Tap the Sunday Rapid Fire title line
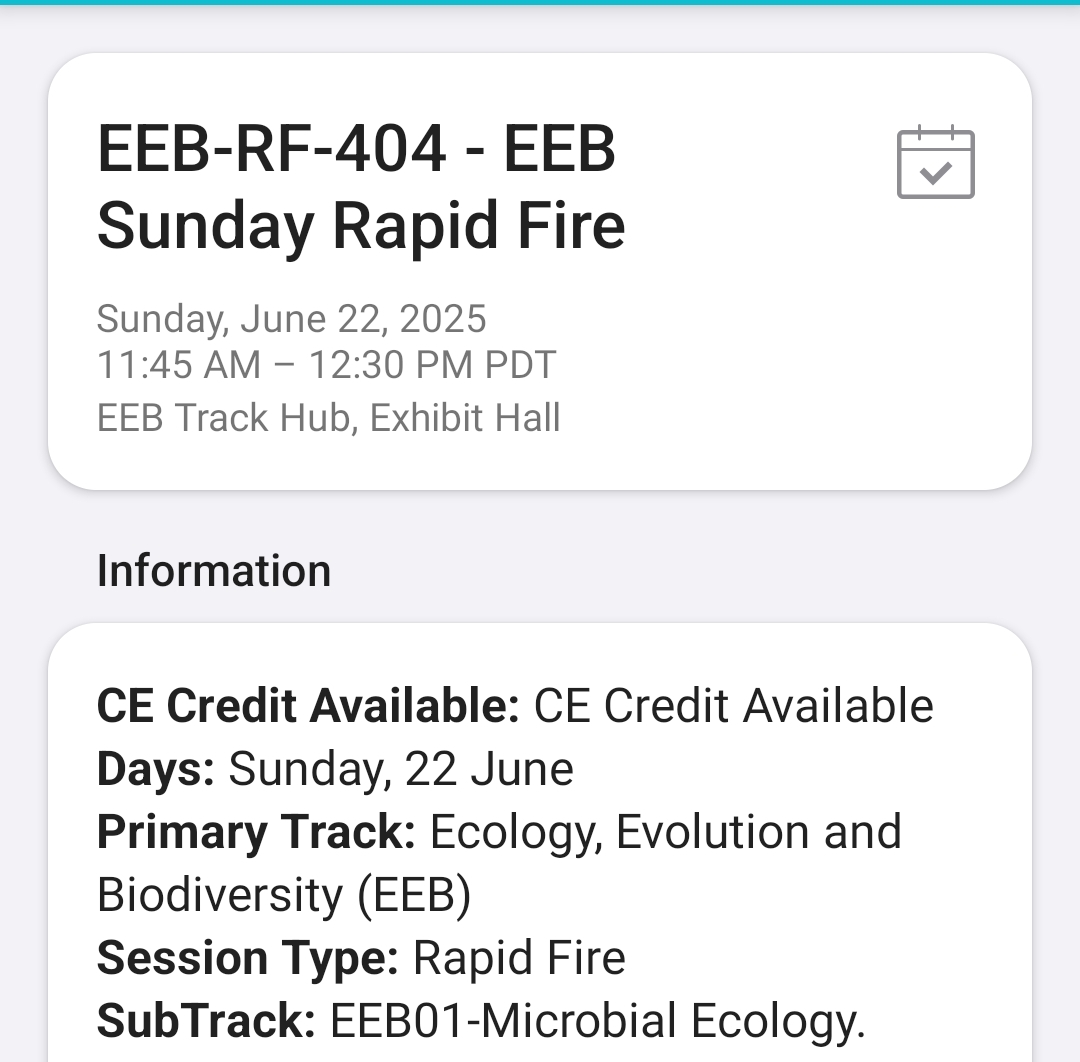 (361, 226)
